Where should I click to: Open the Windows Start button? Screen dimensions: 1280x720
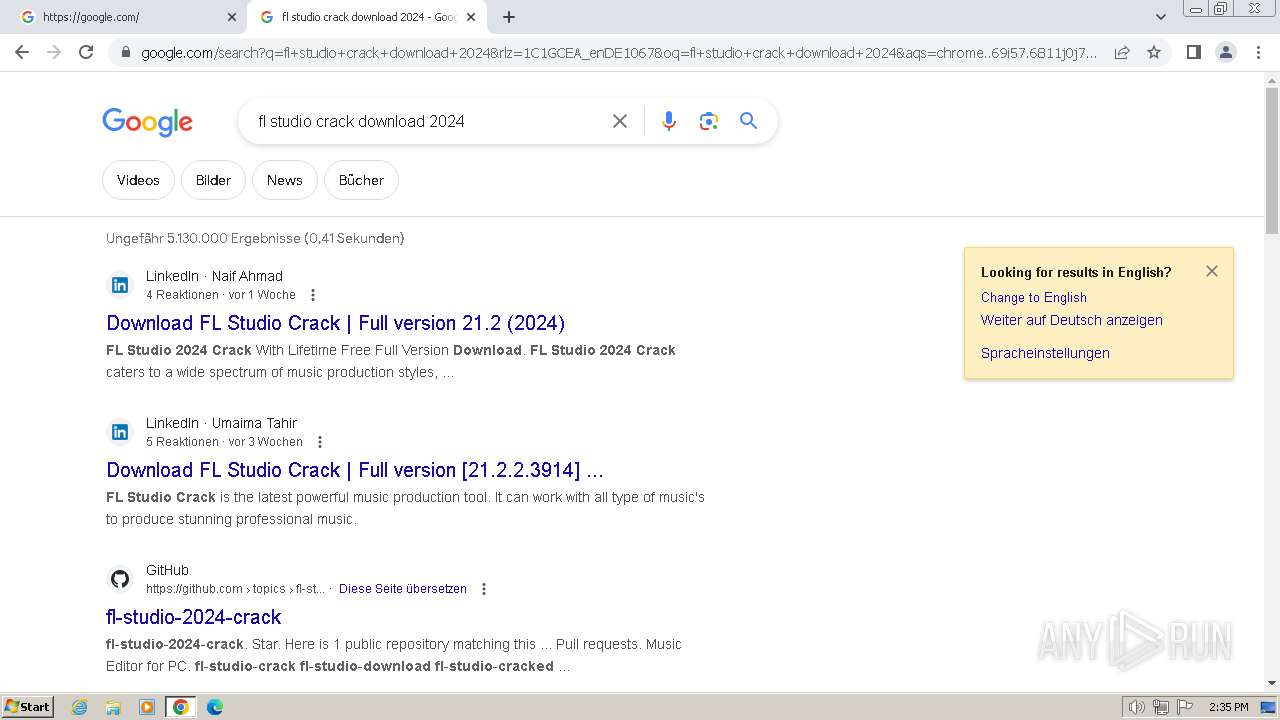28,707
